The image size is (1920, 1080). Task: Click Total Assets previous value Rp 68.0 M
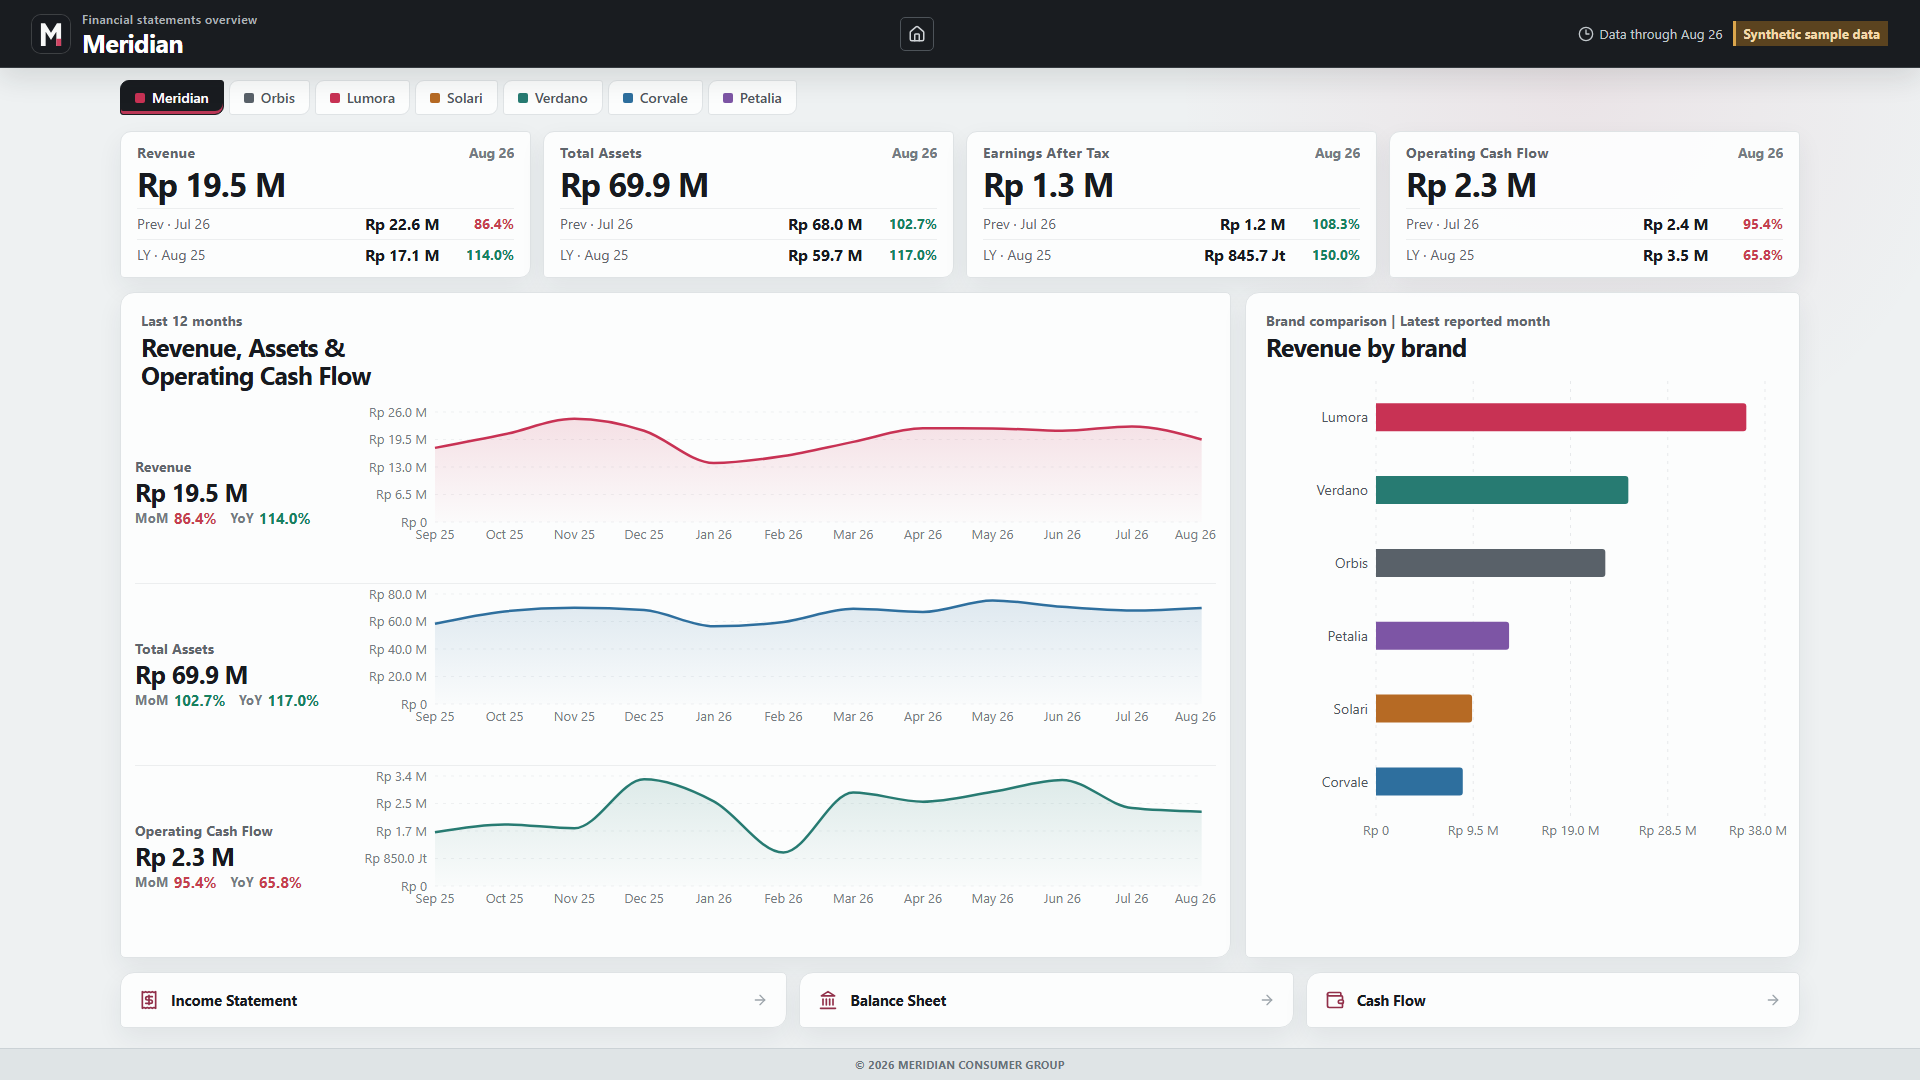click(x=825, y=225)
